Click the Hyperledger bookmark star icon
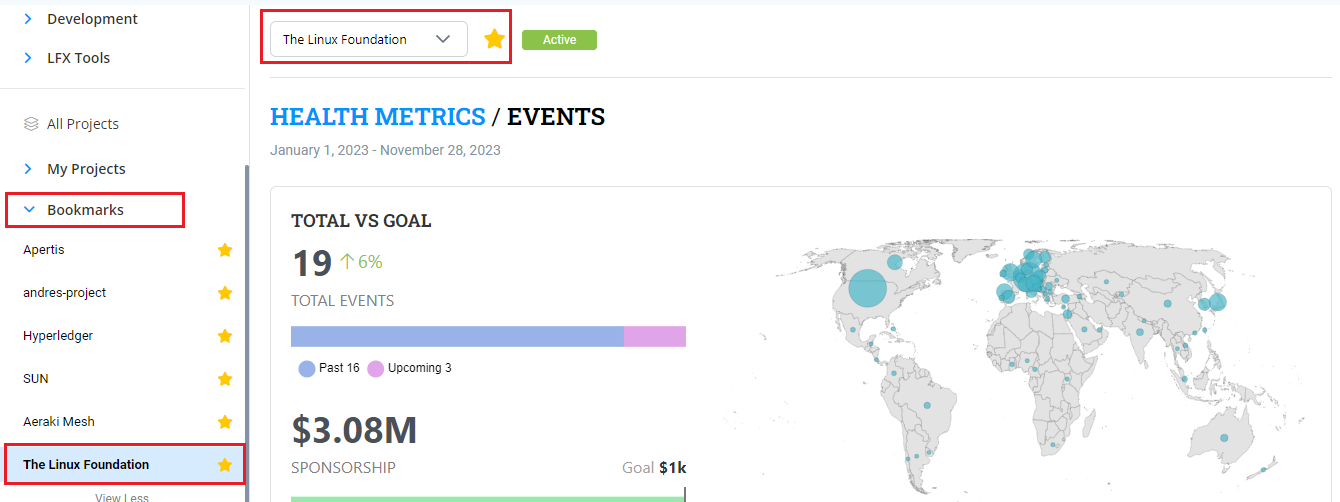The height and width of the screenshot is (502, 1340). tap(225, 336)
